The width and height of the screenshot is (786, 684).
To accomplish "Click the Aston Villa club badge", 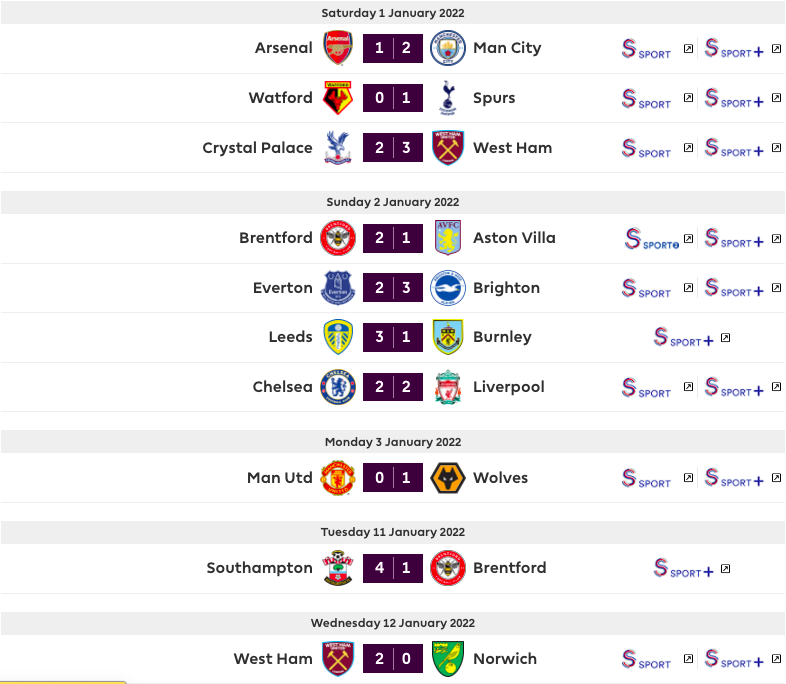I will pos(447,238).
